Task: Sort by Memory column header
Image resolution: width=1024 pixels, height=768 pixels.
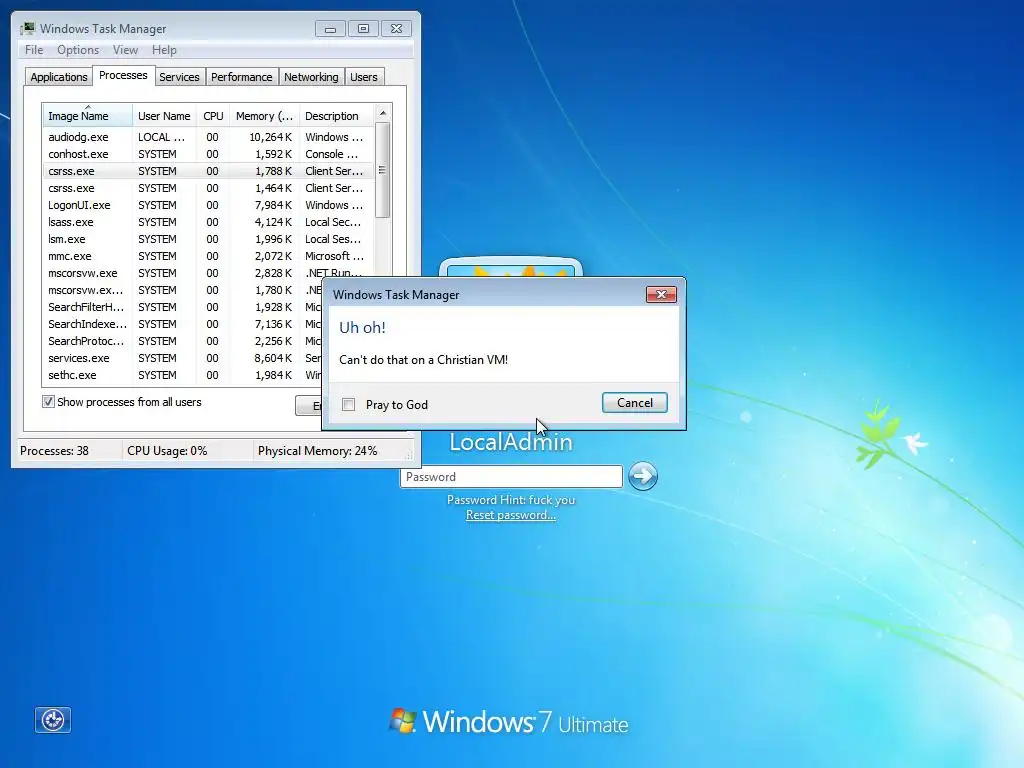Action: click(264, 116)
